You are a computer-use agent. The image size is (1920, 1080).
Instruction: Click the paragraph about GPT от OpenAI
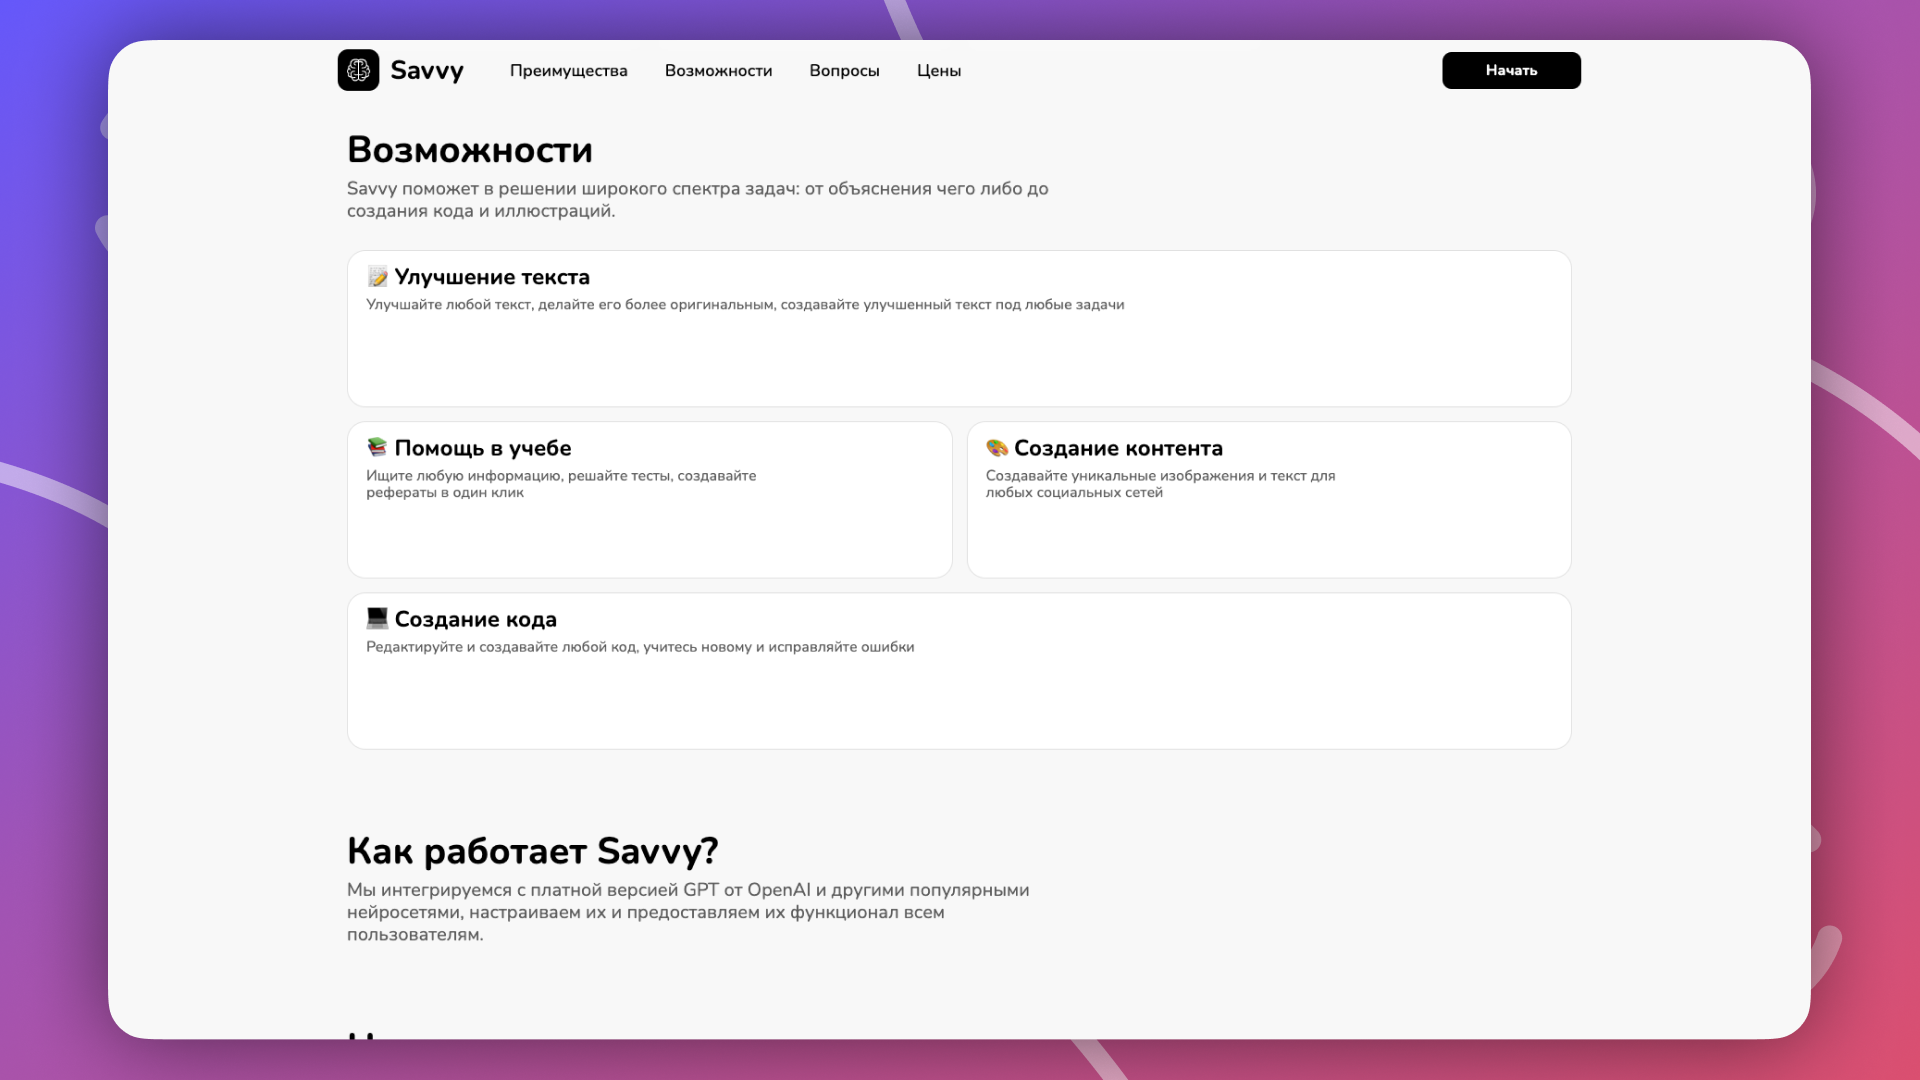coord(687,912)
